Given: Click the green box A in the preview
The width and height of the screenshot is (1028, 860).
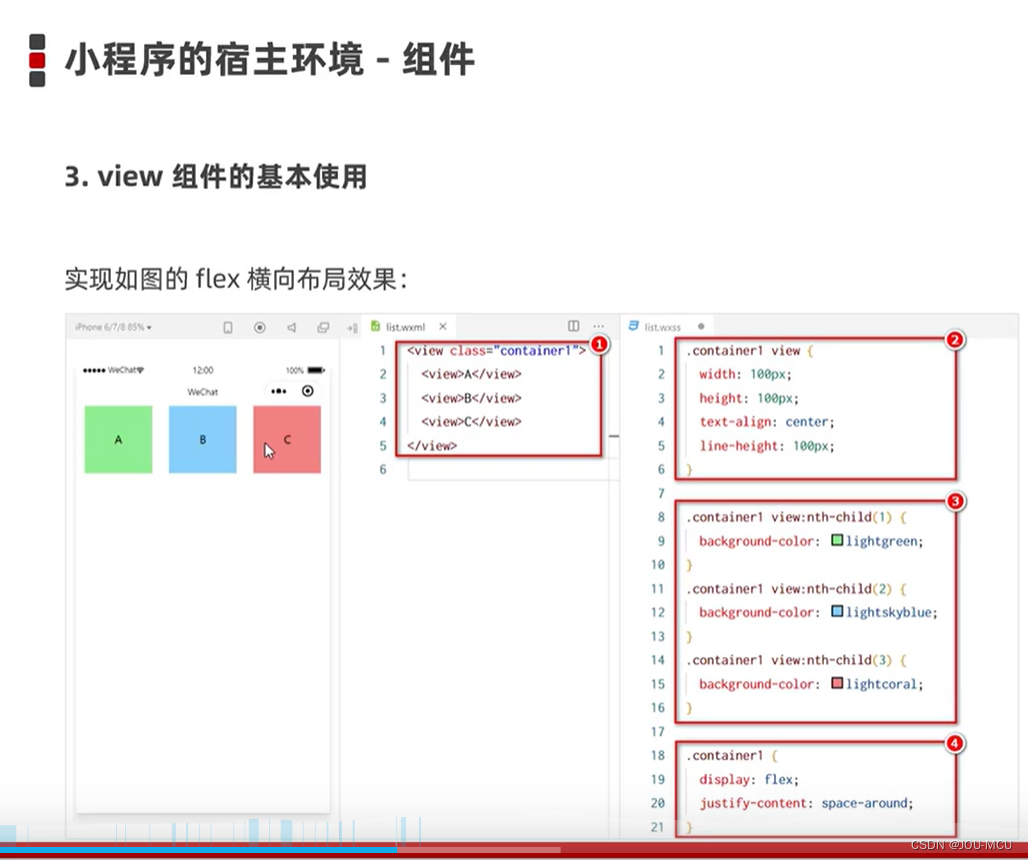Looking at the screenshot, I should pos(118,438).
